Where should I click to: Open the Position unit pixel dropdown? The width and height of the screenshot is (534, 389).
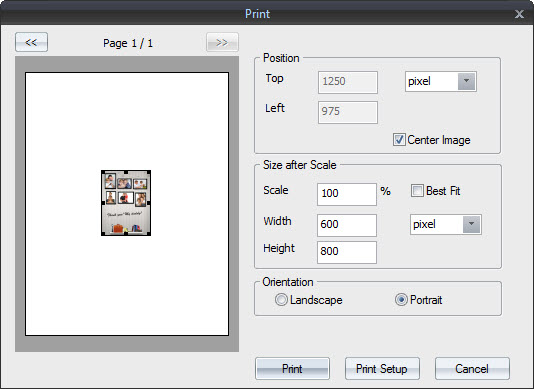point(441,81)
